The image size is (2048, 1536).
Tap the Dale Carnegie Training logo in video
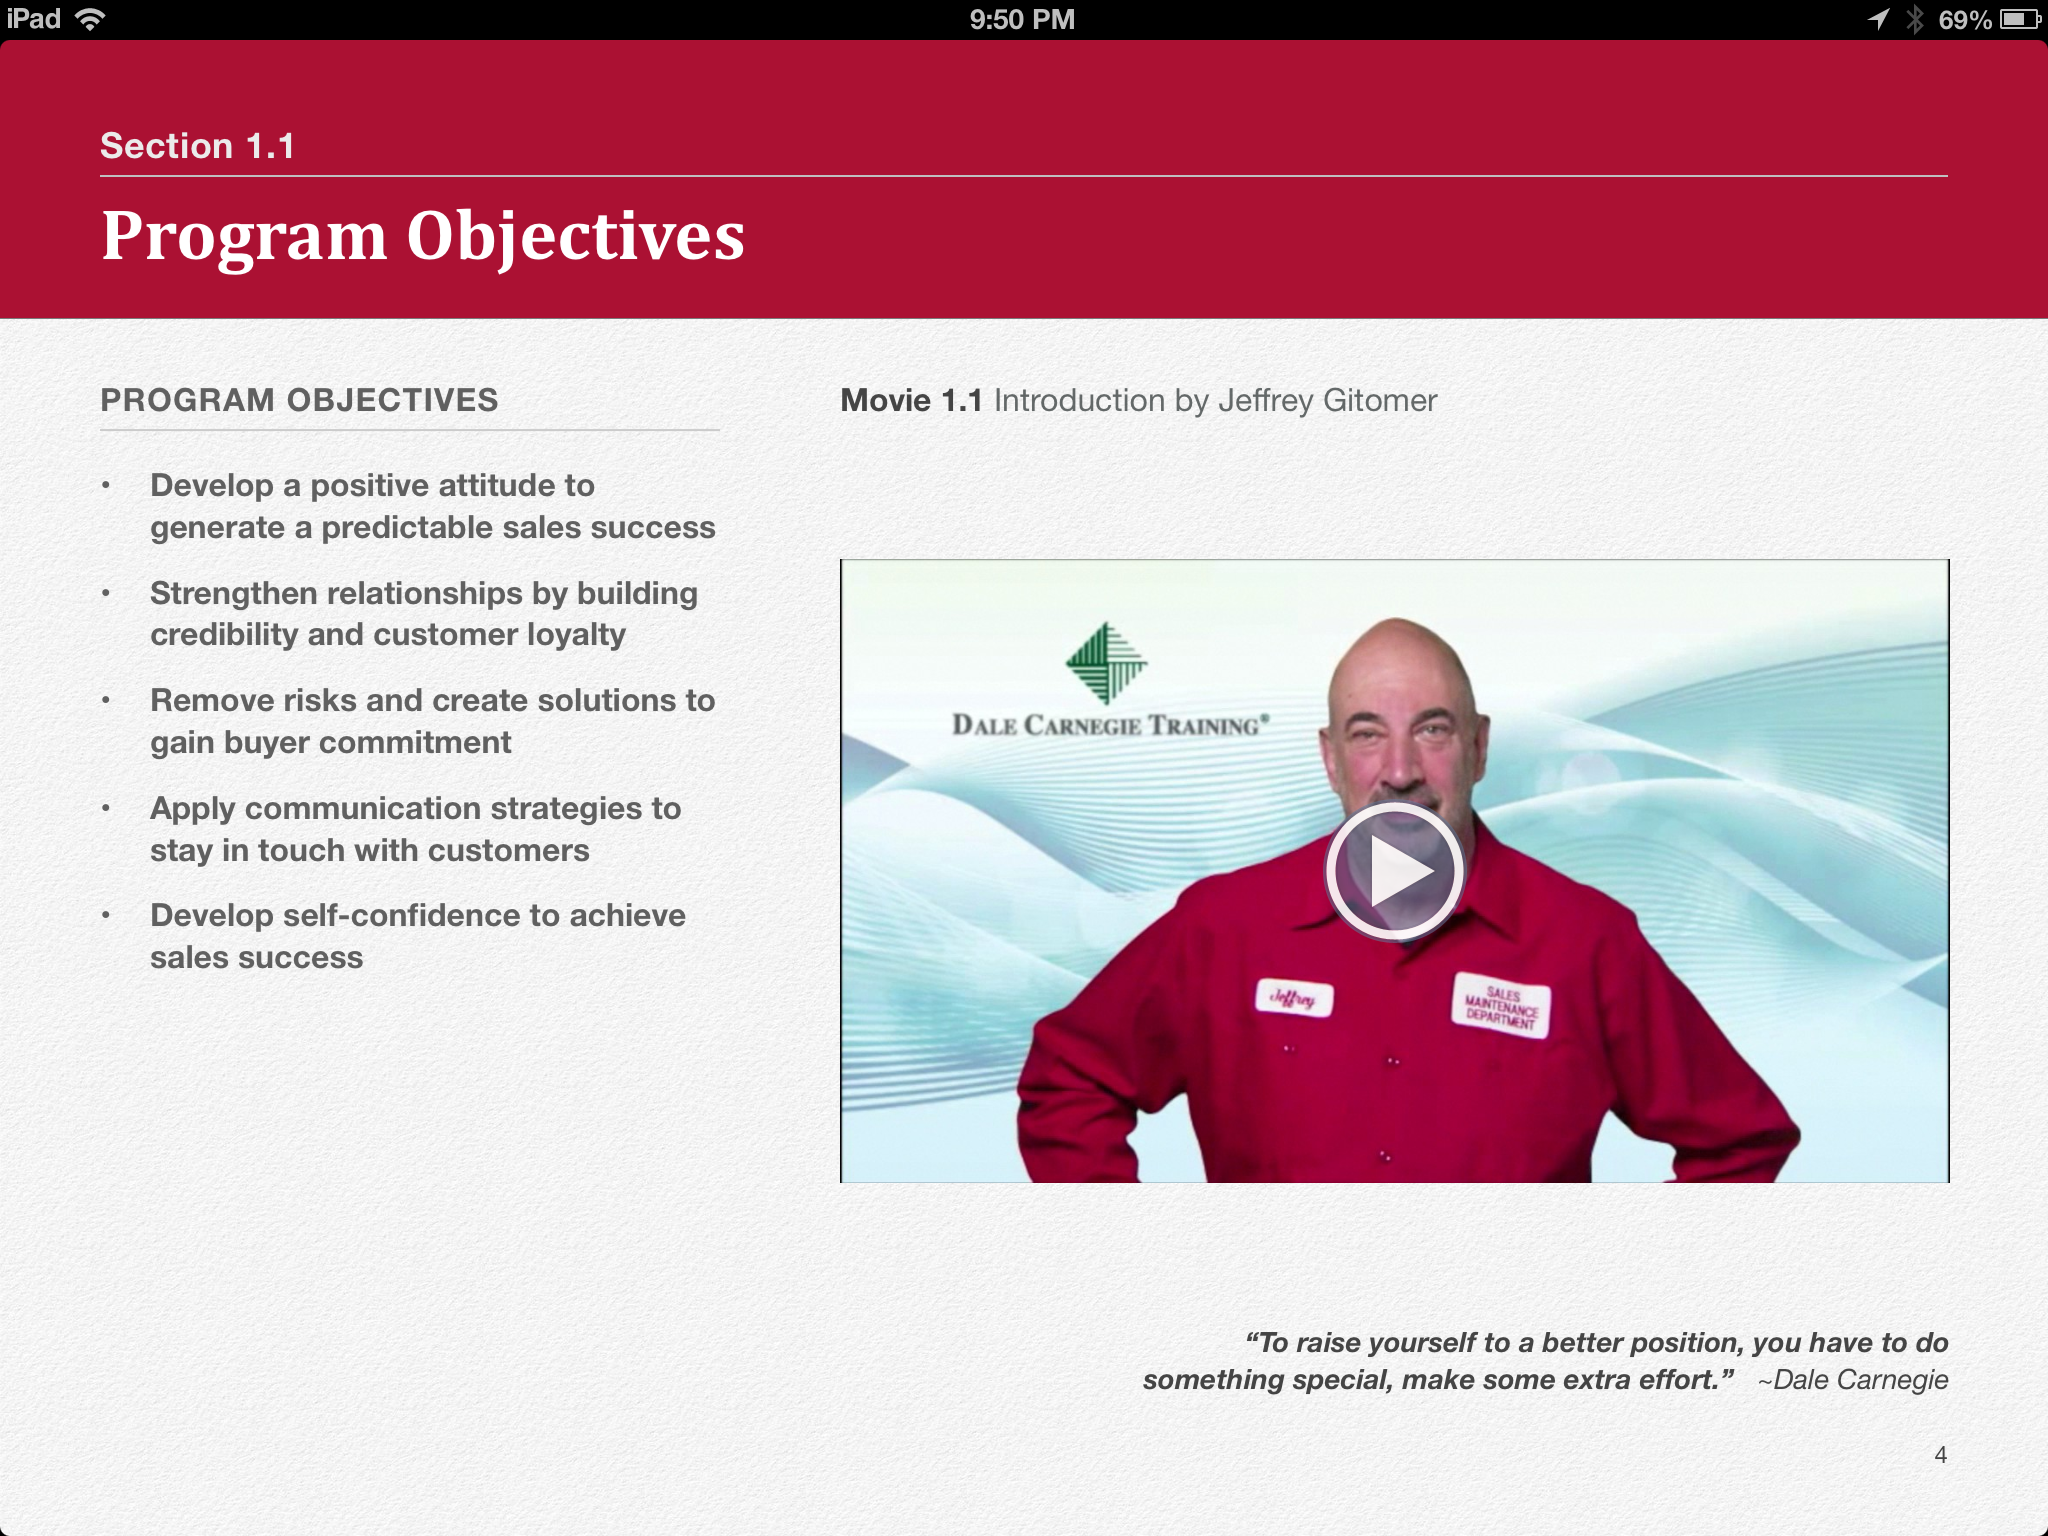(x=1109, y=681)
